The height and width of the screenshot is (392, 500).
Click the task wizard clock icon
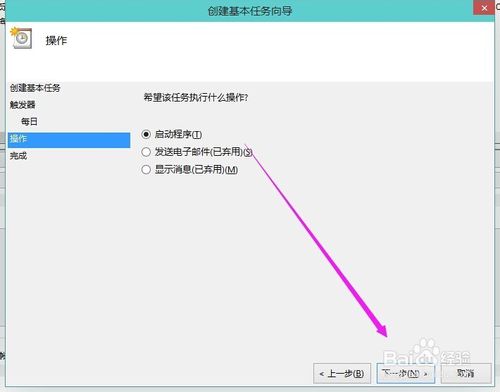coord(21,38)
